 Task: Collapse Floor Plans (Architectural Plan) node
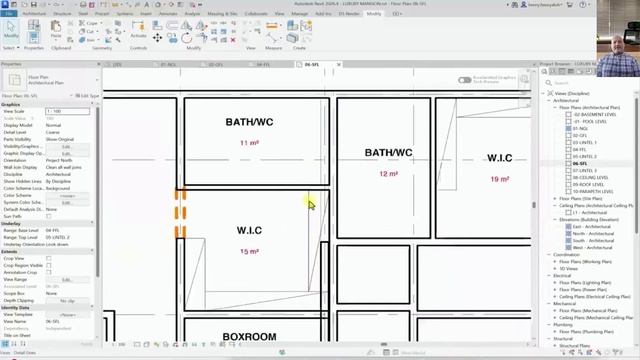click(555, 107)
